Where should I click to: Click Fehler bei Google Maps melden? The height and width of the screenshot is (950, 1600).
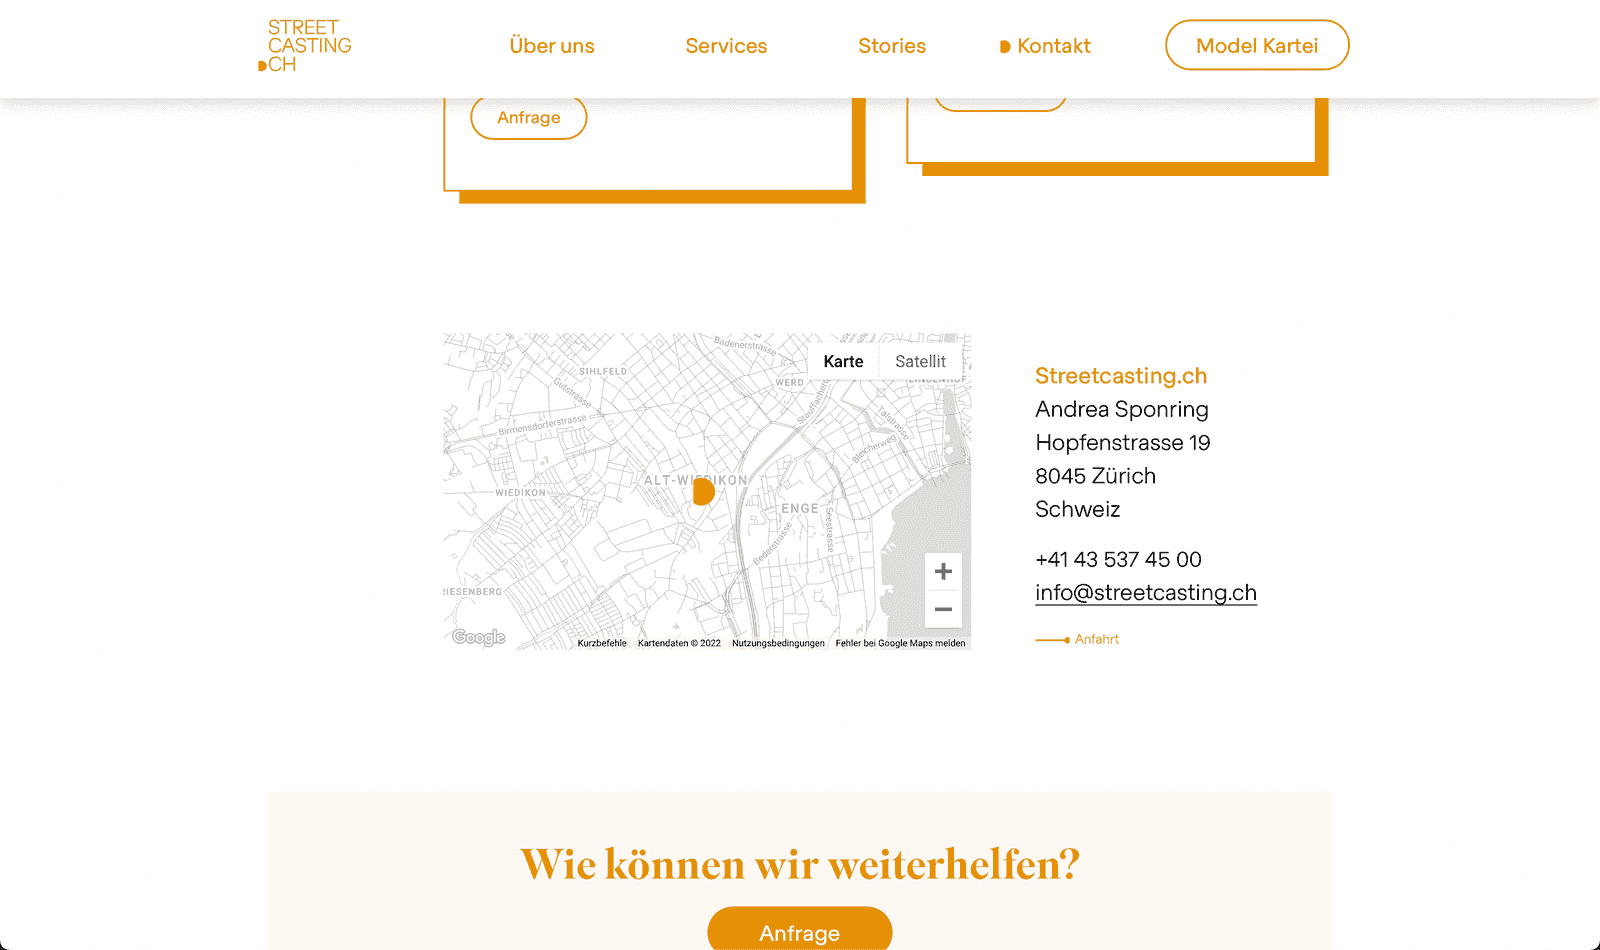[x=900, y=643]
